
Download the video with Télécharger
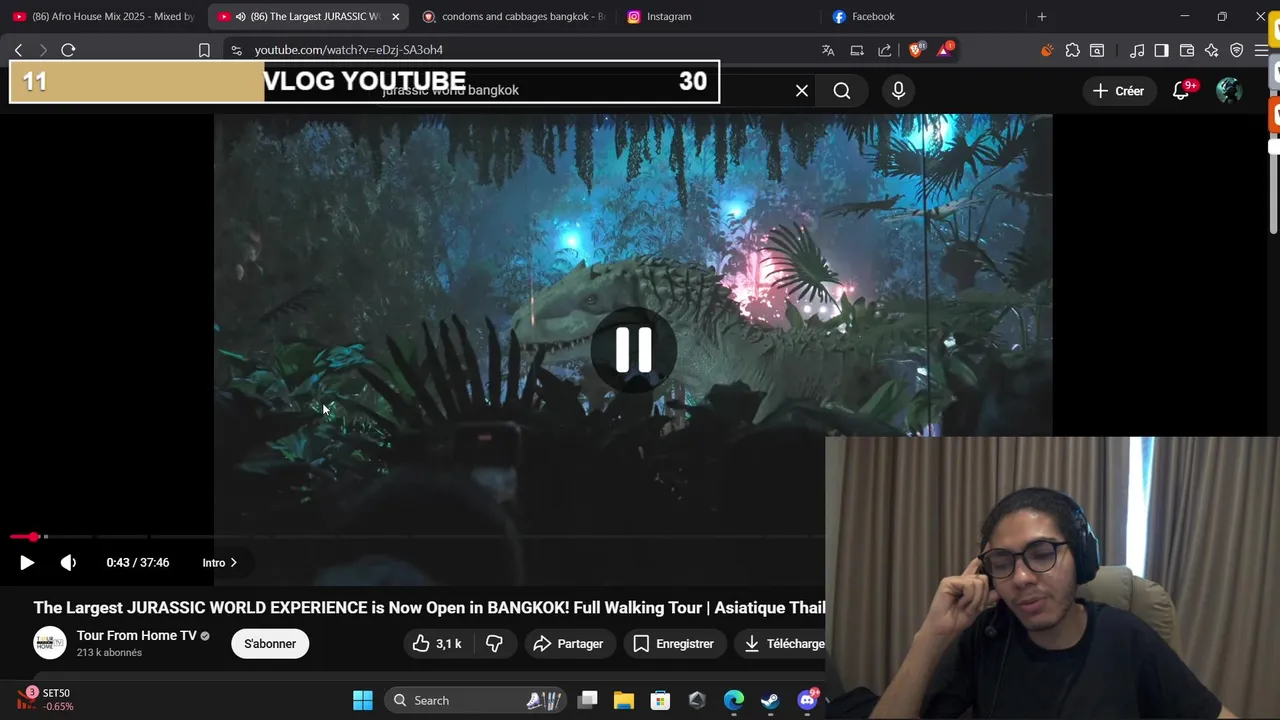[784, 644]
